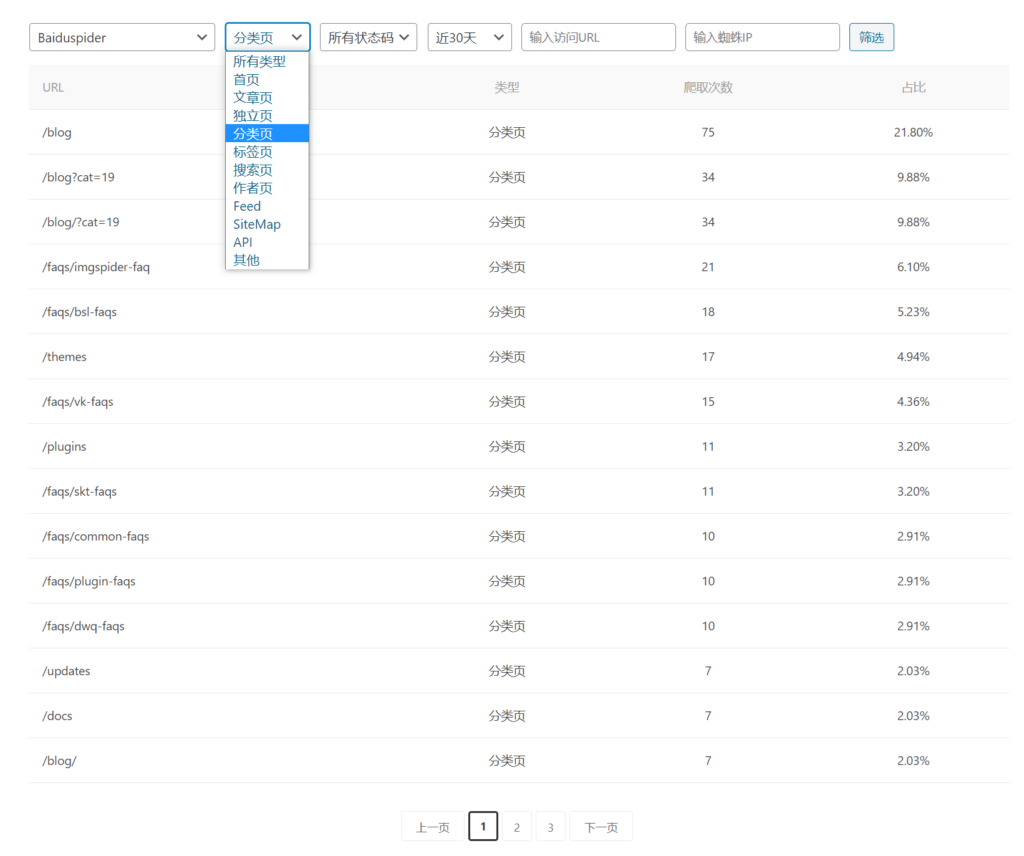
Task: Select 所有类型 from the type list
Action: [259, 61]
